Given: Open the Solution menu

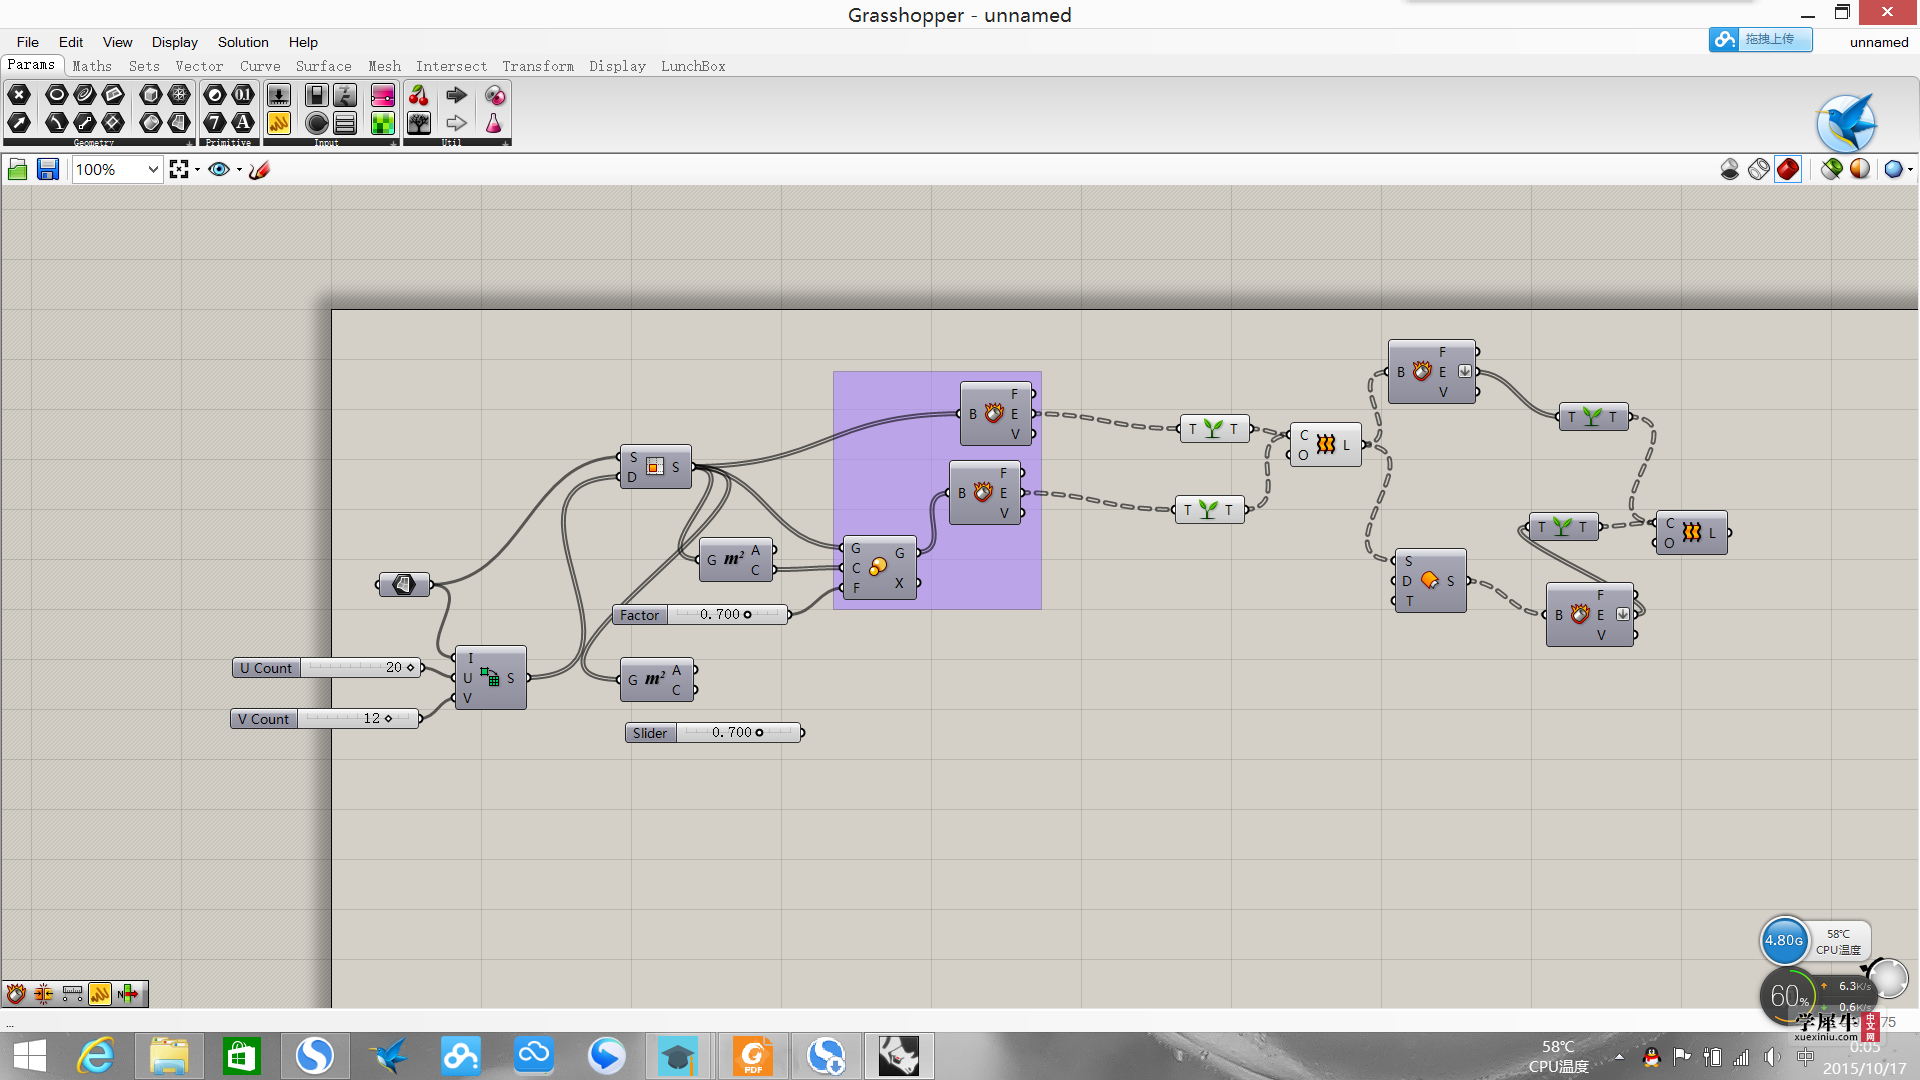Looking at the screenshot, I should 243,42.
